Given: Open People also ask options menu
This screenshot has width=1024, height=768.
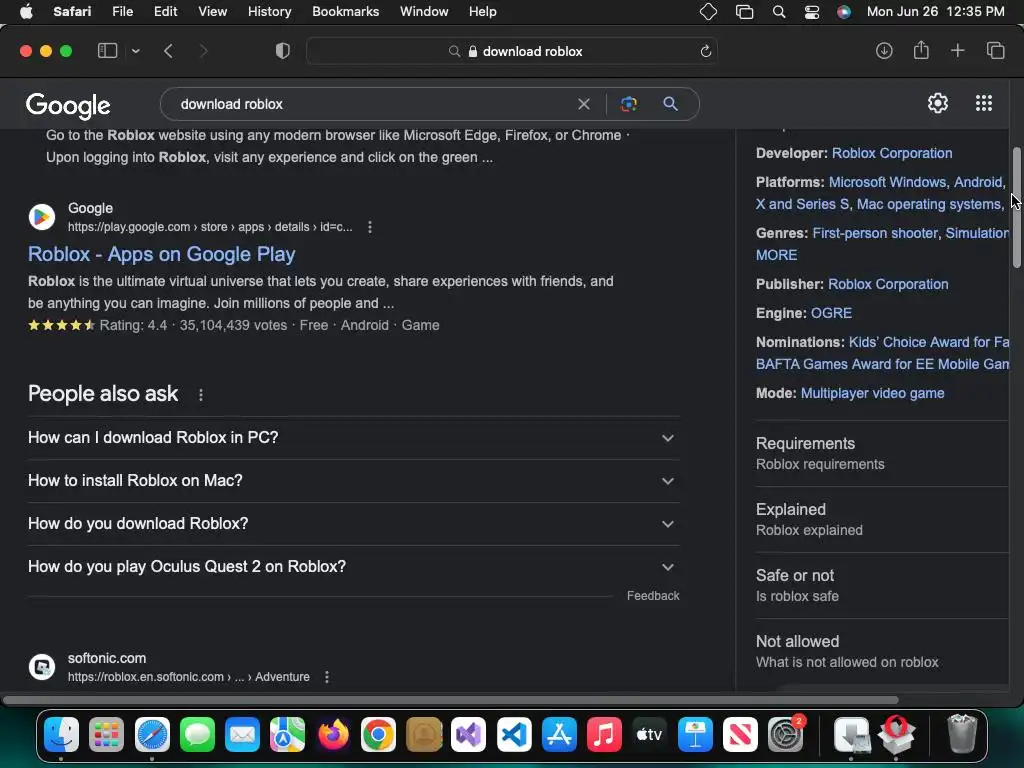Looking at the screenshot, I should (200, 394).
